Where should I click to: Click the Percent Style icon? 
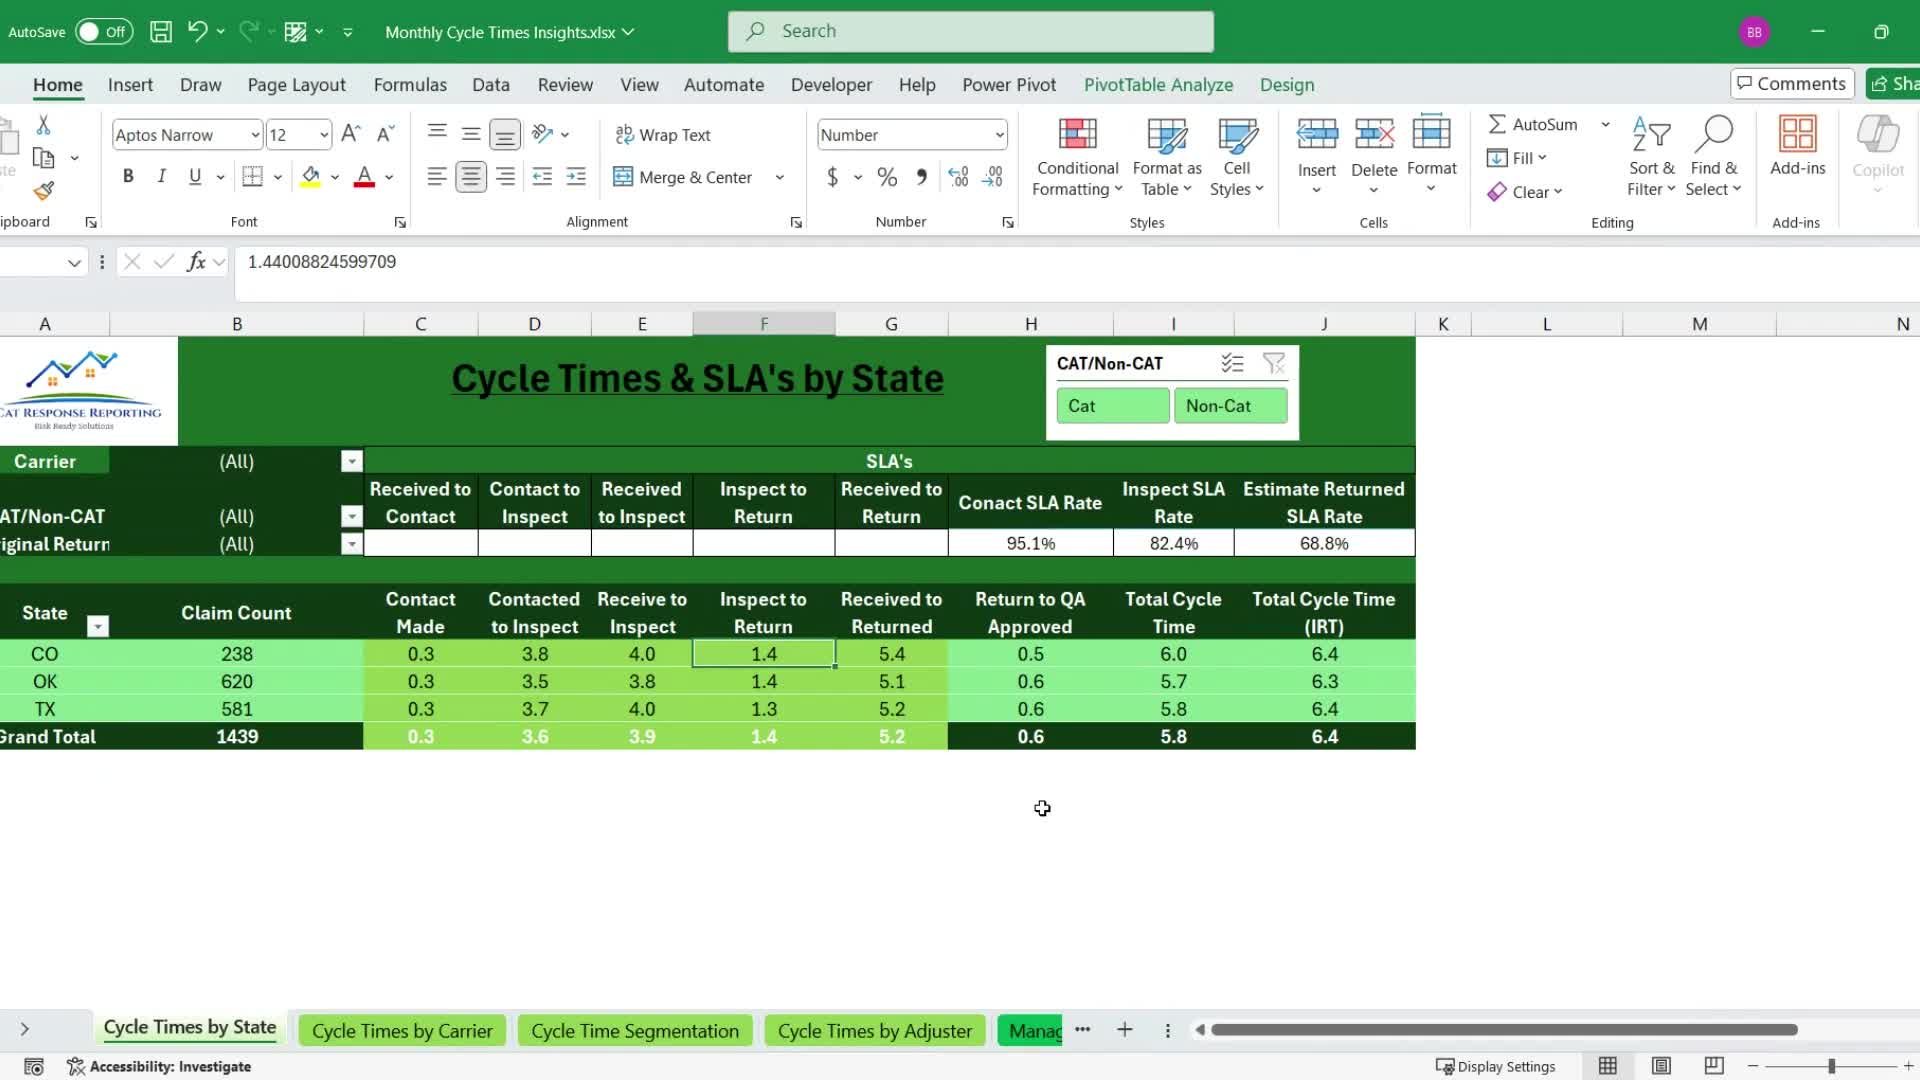pyautogui.click(x=886, y=177)
